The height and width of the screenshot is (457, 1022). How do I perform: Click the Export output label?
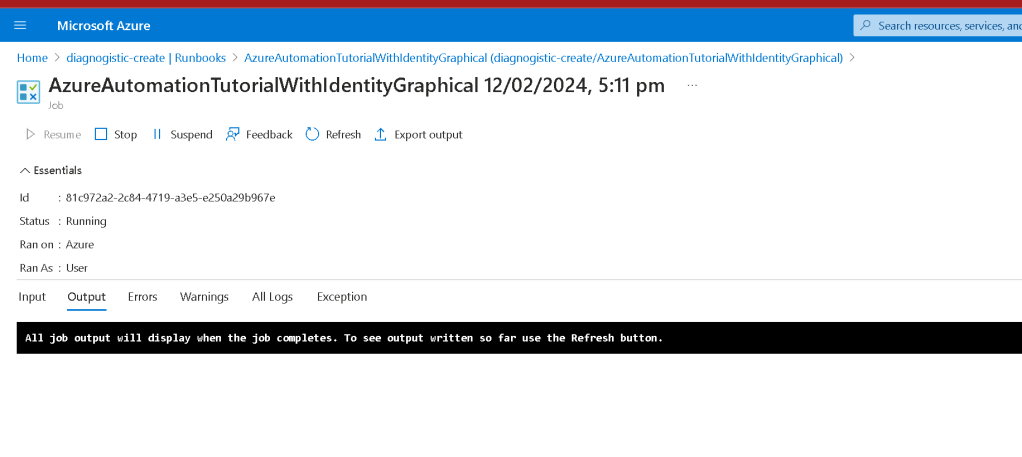[x=428, y=135]
